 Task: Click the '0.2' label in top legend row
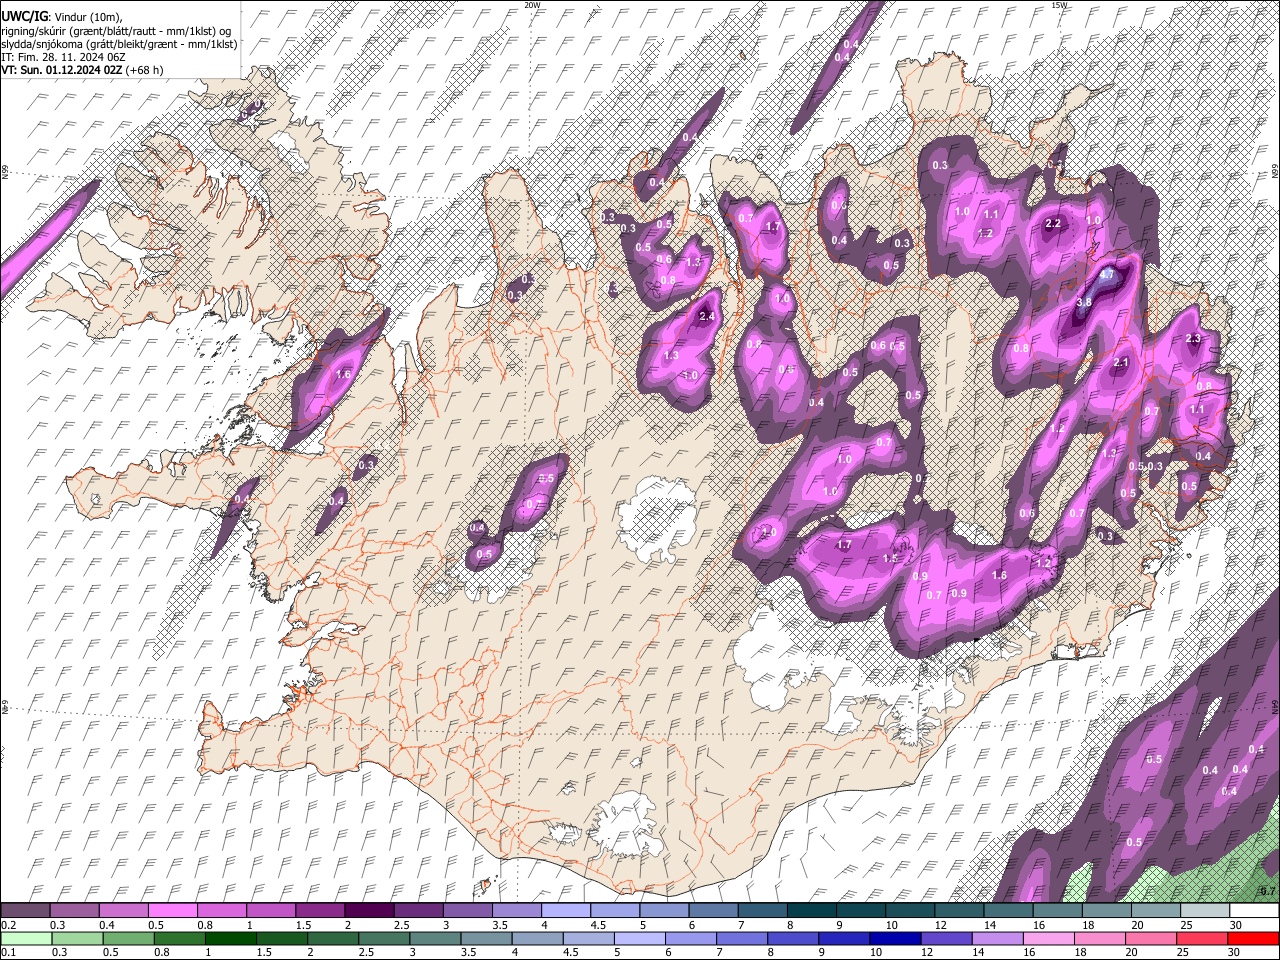tap(8, 925)
